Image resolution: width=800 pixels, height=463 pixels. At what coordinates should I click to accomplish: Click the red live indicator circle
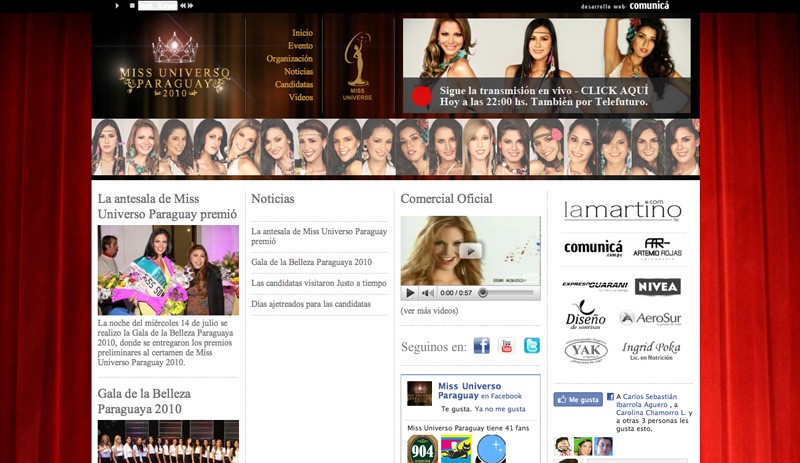click(421, 96)
